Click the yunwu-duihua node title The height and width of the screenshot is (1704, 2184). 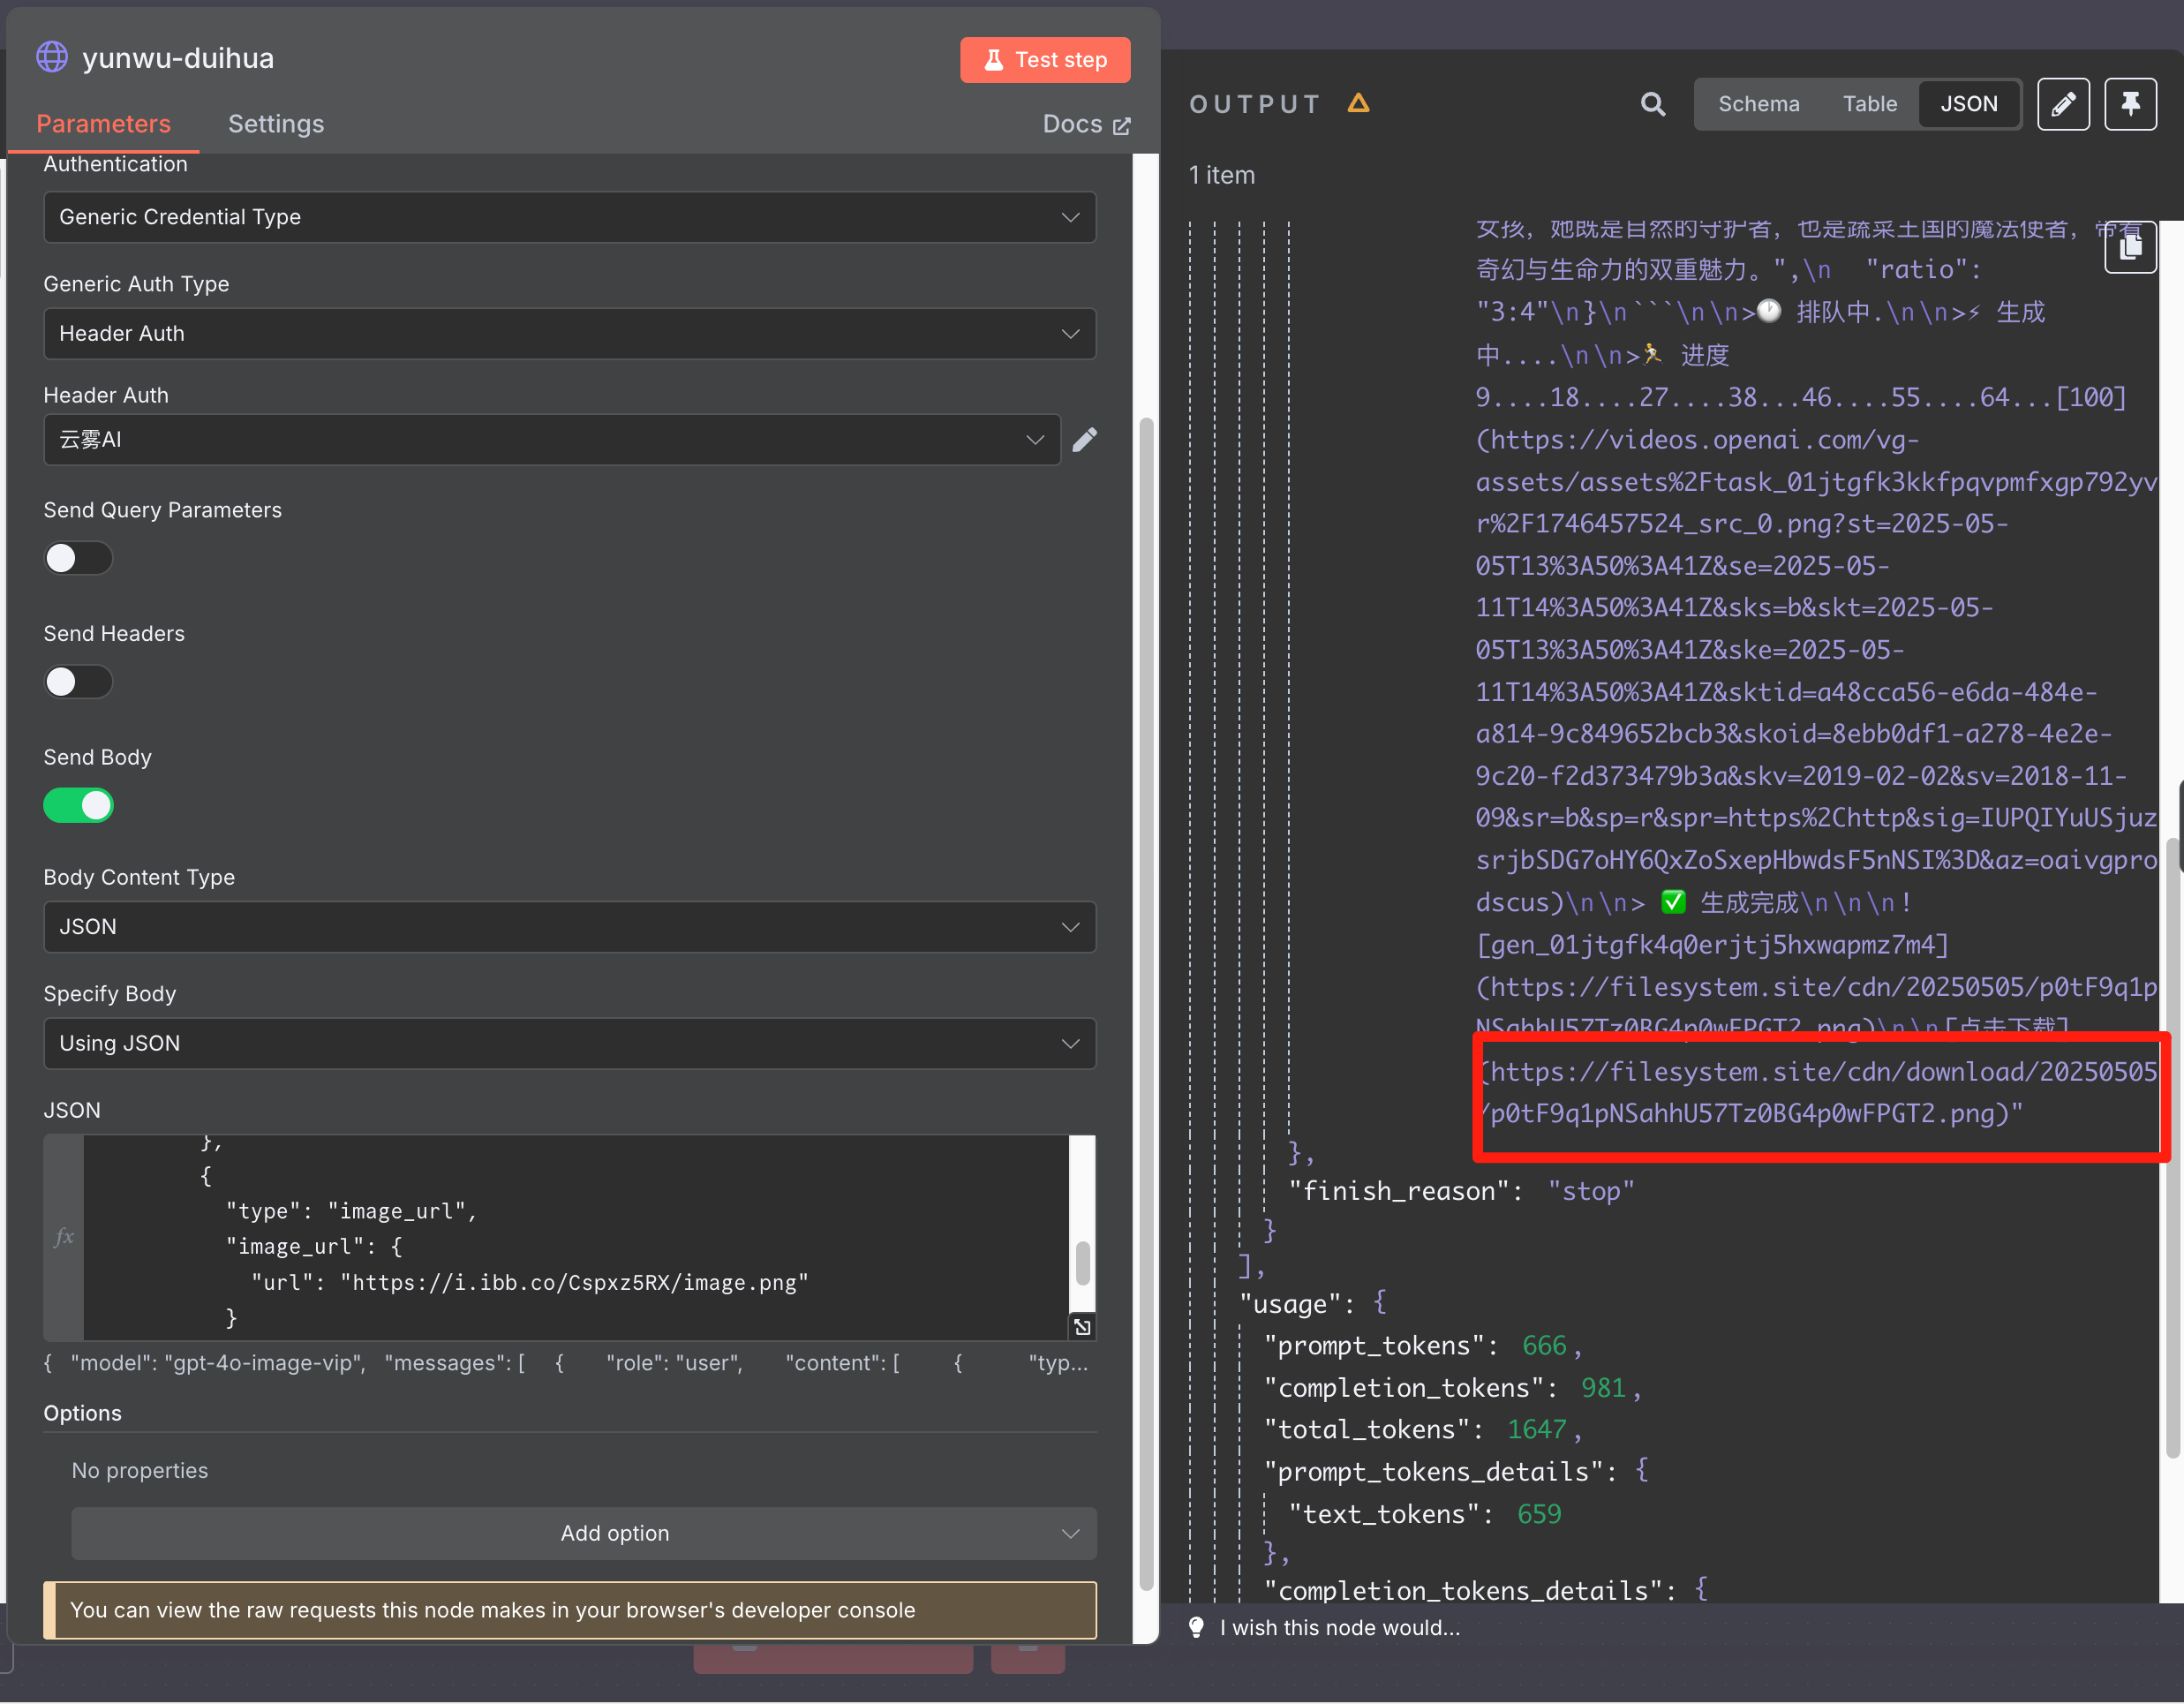[178, 58]
